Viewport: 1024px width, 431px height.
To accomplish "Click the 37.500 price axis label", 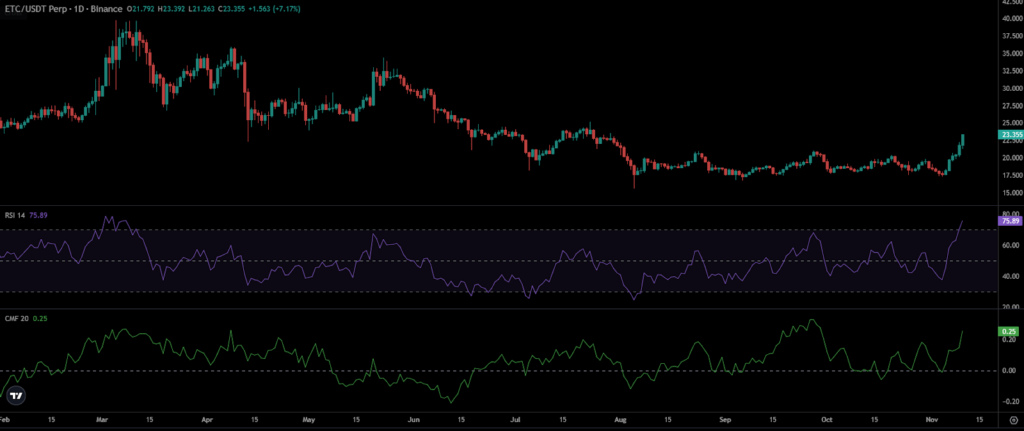I will click(x=1011, y=37).
